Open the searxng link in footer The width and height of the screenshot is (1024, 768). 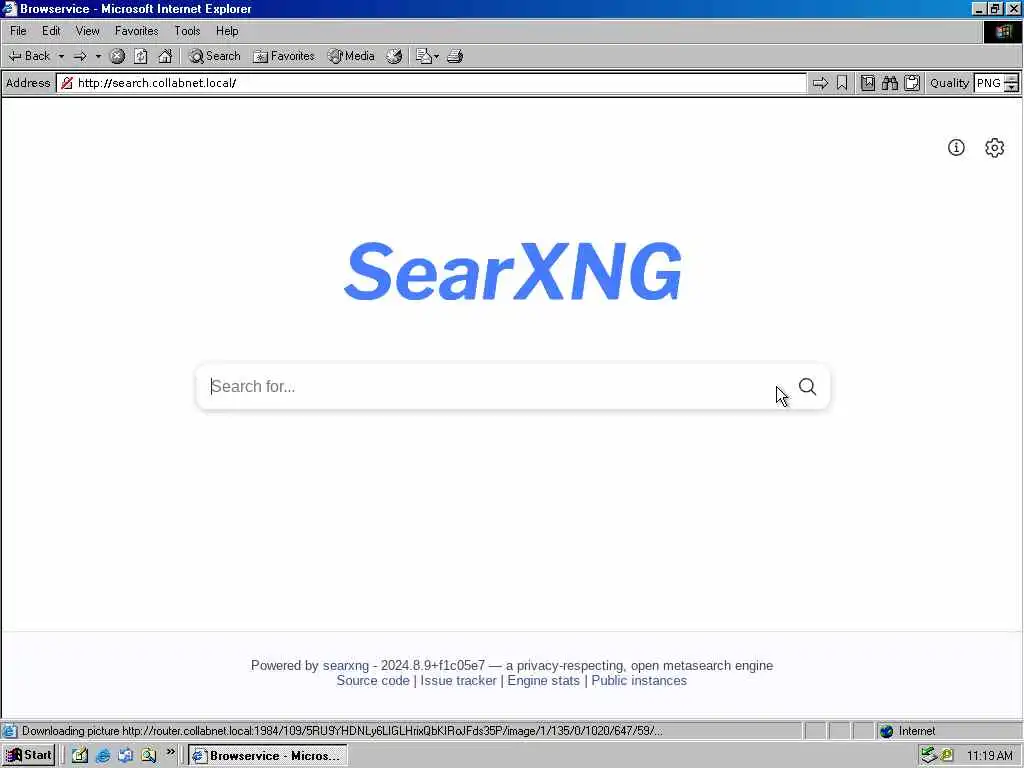pos(345,665)
